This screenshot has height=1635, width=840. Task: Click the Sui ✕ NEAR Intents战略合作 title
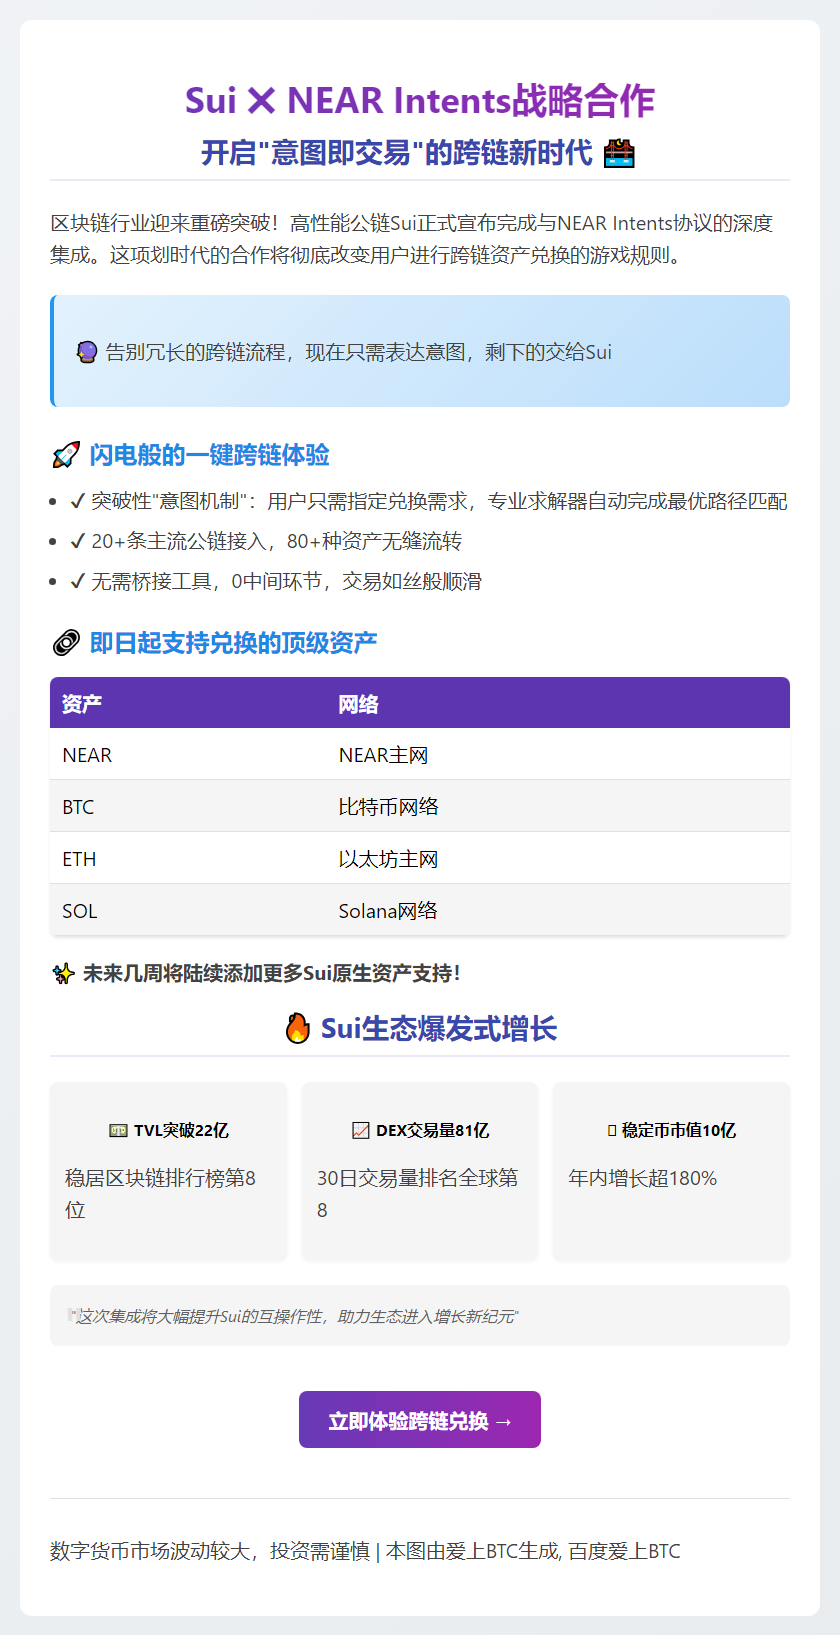420,100
